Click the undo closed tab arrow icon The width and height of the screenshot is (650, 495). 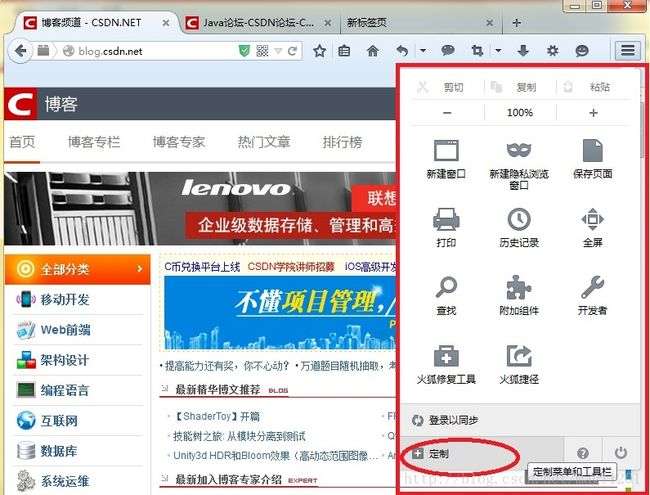(402, 51)
